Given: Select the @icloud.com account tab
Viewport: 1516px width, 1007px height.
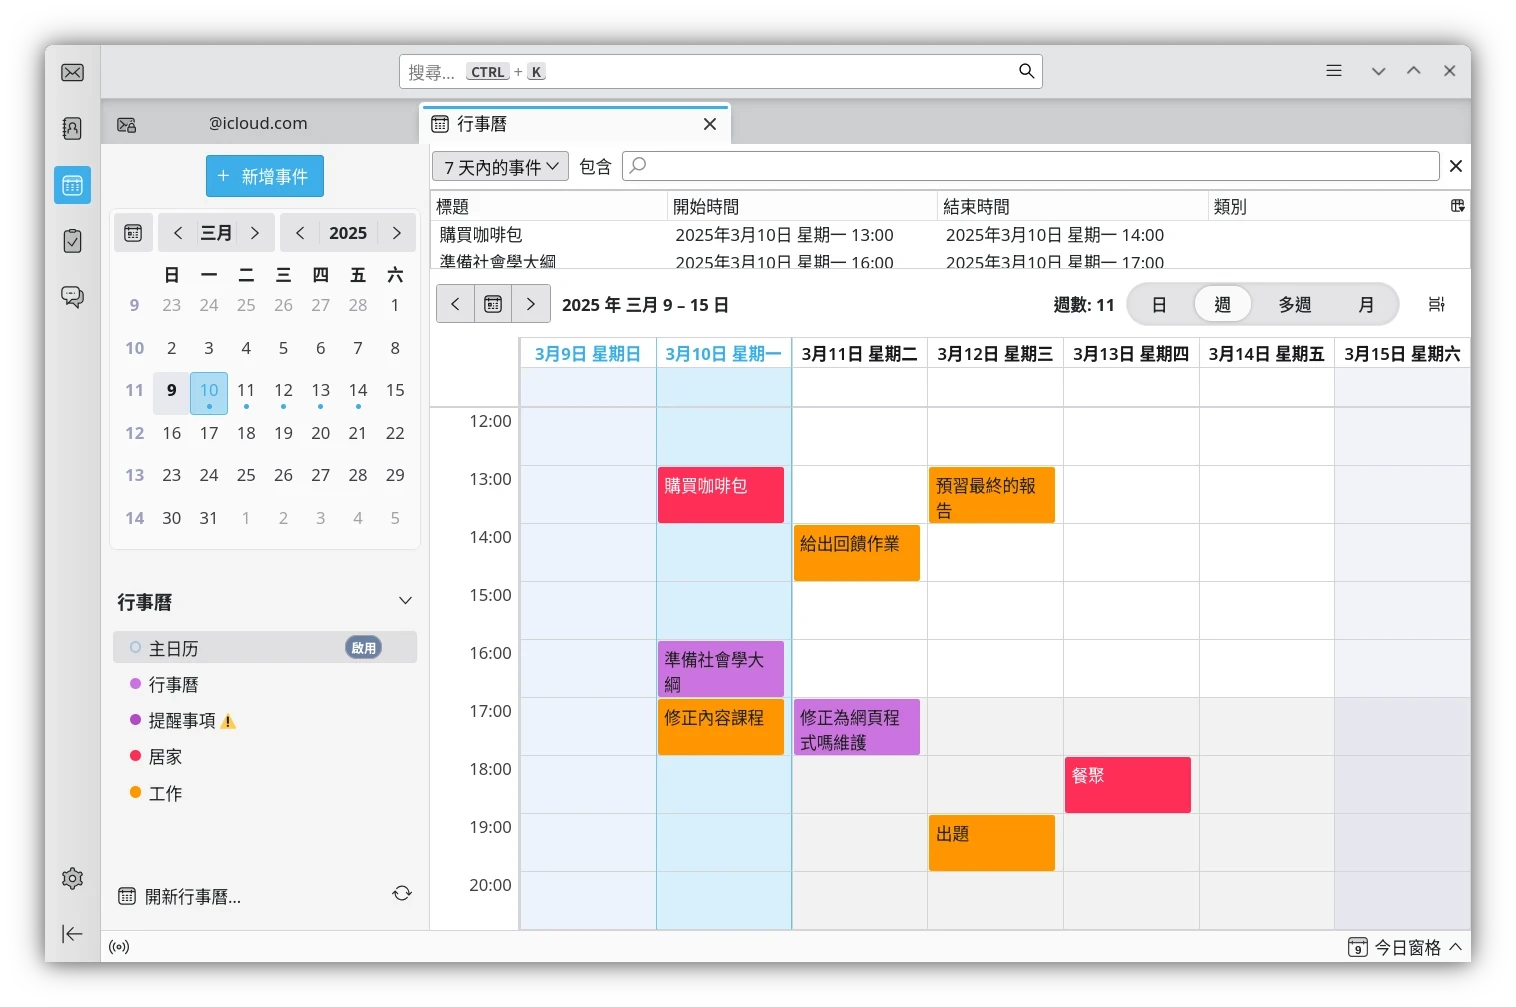Looking at the screenshot, I should (257, 123).
